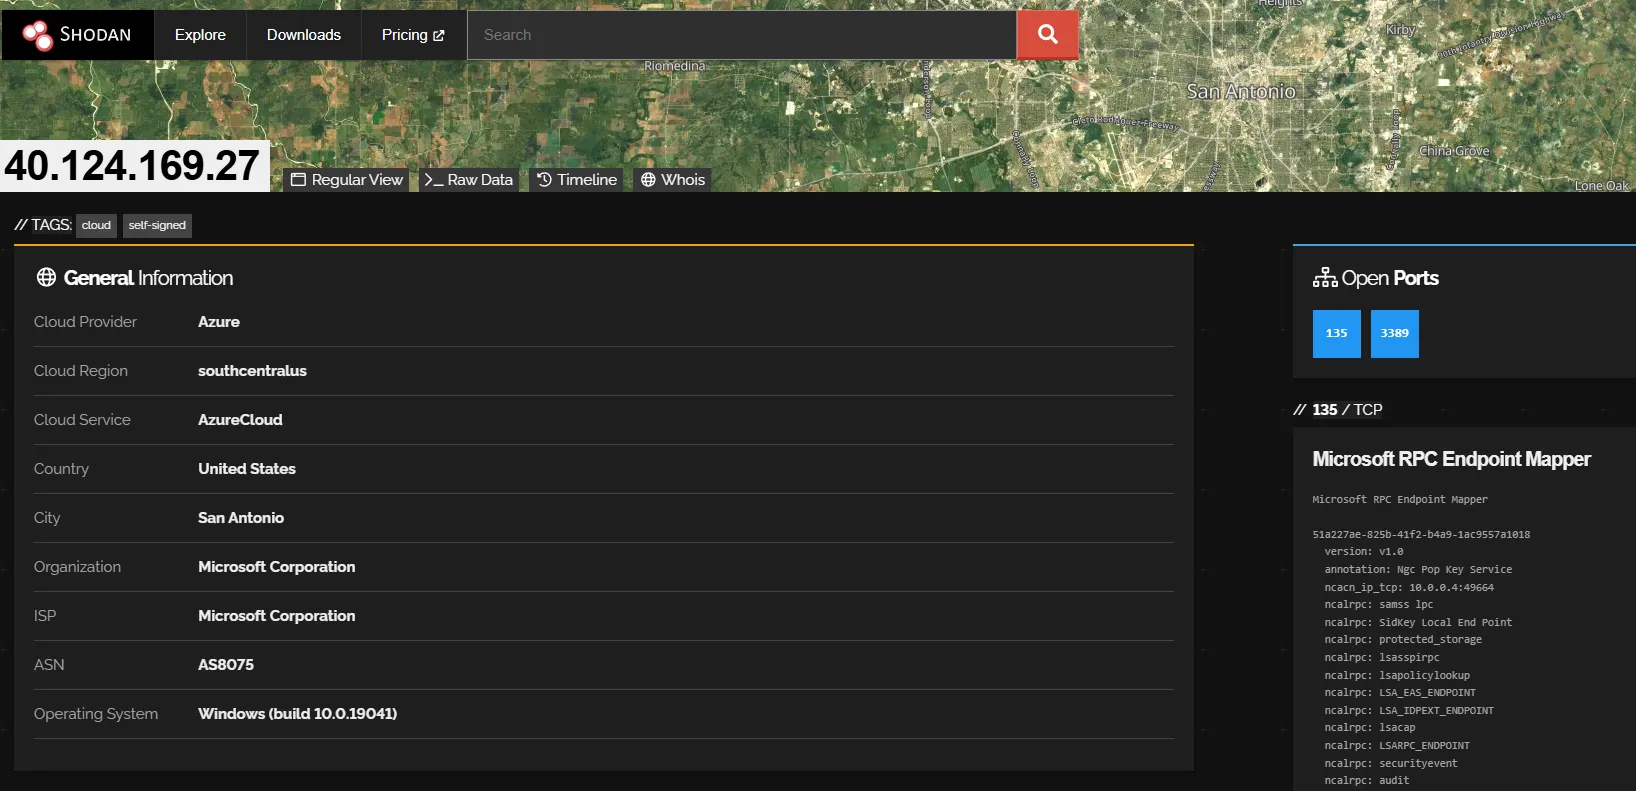This screenshot has width=1636, height=791.
Task: Click the Cloud Provider label
Action: [x=85, y=322]
